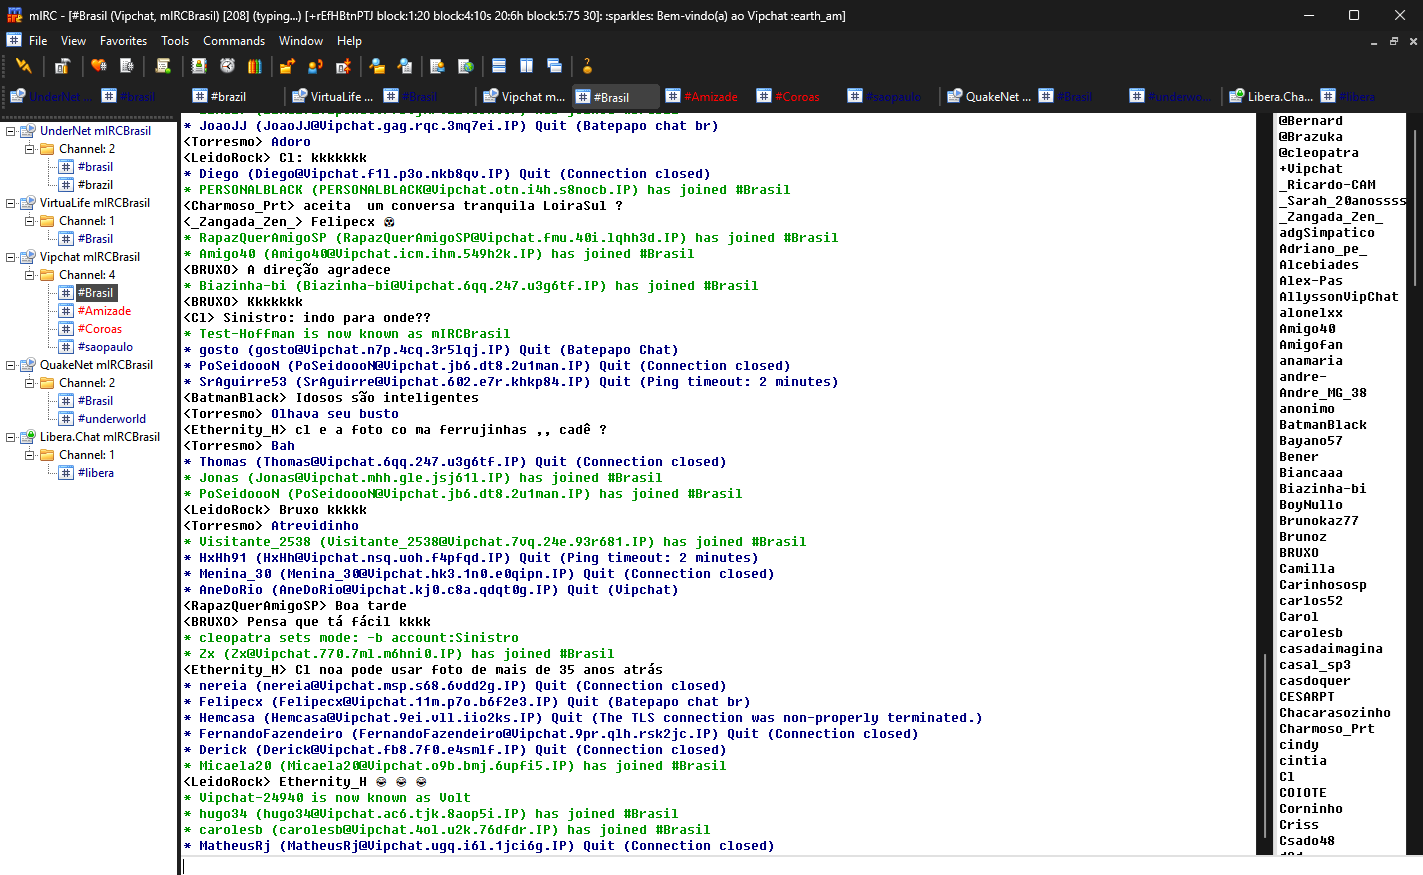
Task: Open the Timer clock toolbar icon
Action: [227, 66]
